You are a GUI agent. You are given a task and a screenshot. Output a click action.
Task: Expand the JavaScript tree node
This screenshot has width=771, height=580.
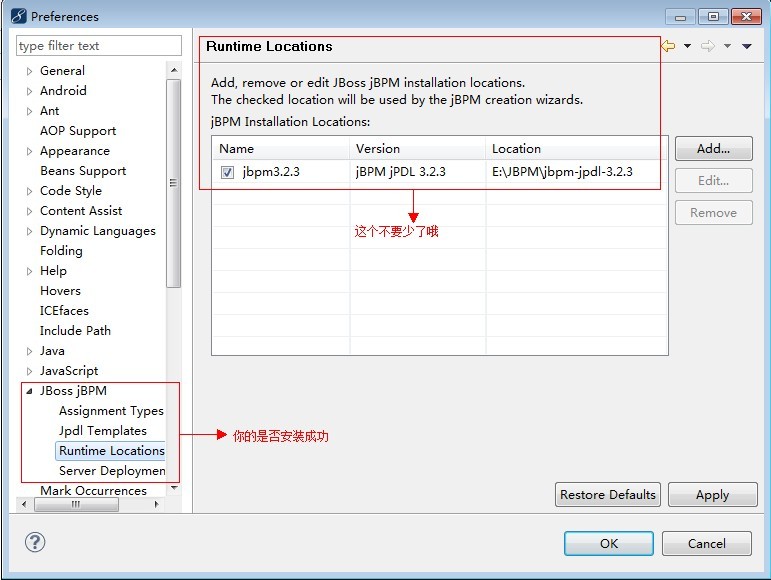[x=30, y=371]
